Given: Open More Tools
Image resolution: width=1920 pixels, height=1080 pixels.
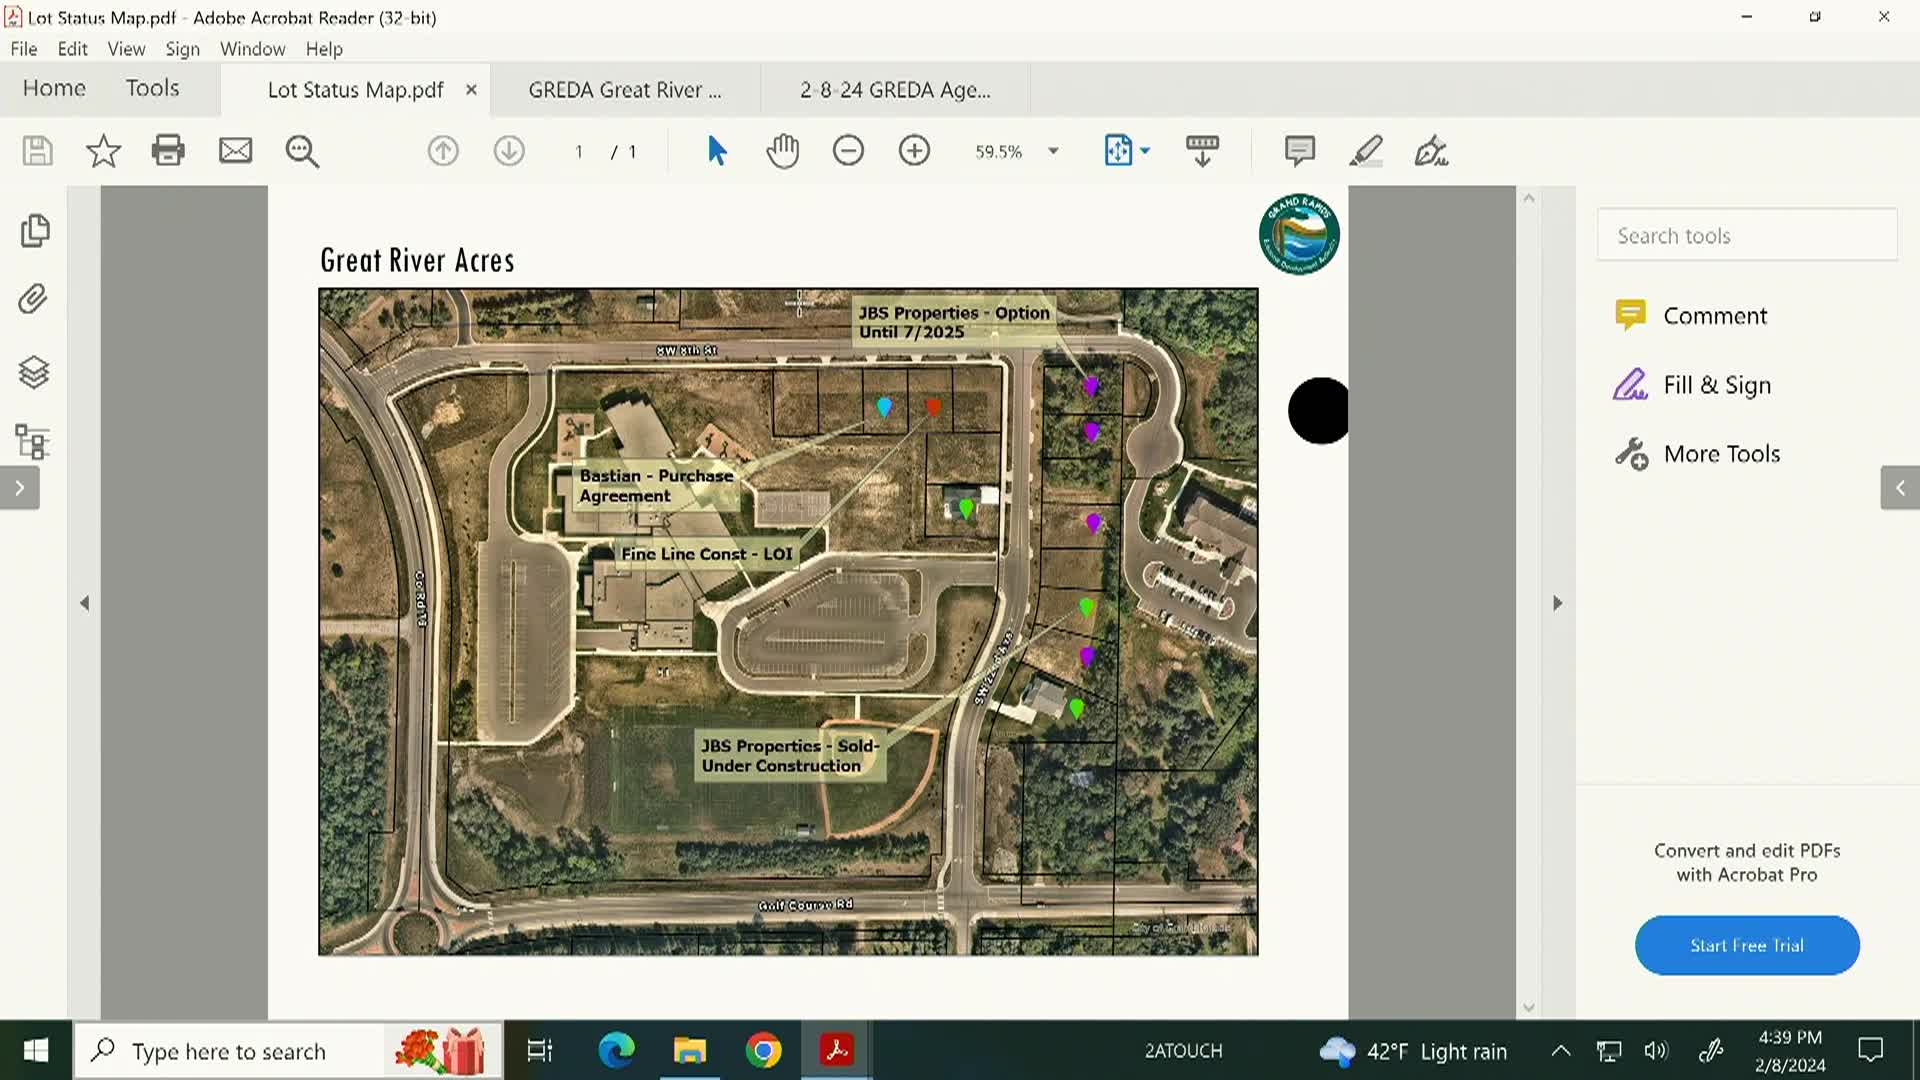Looking at the screenshot, I should pos(1697,454).
